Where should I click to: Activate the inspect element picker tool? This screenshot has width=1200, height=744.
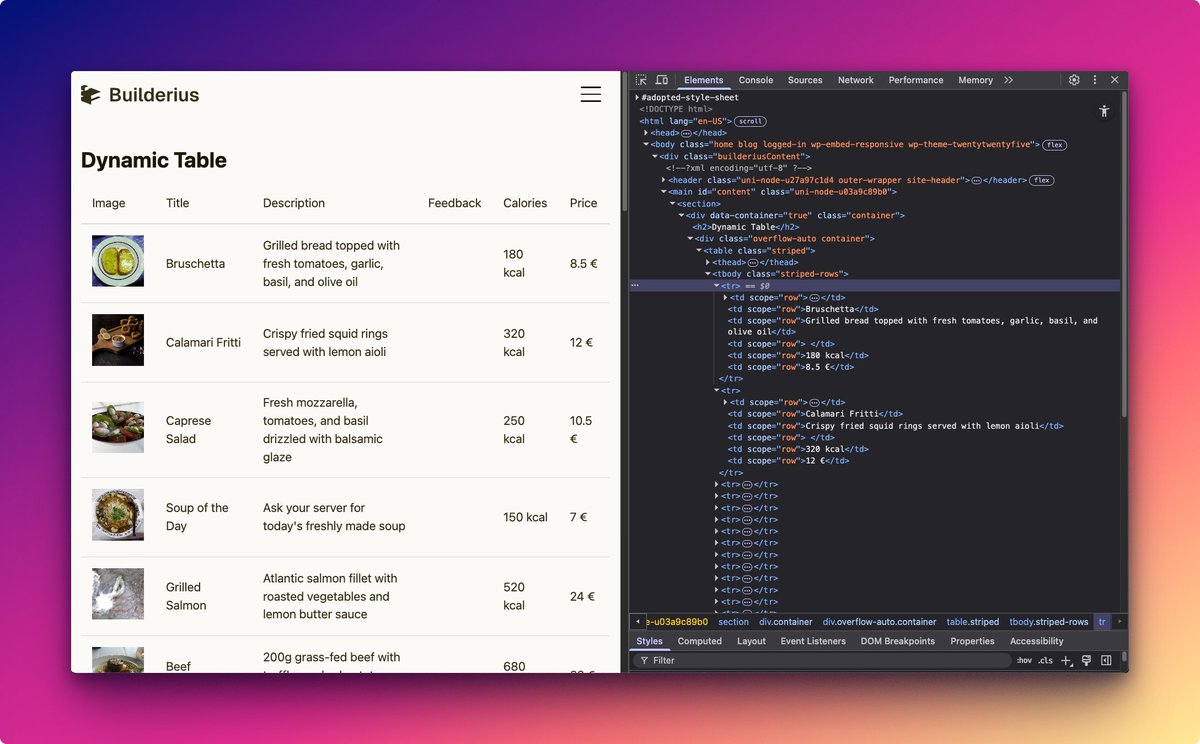click(641, 80)
